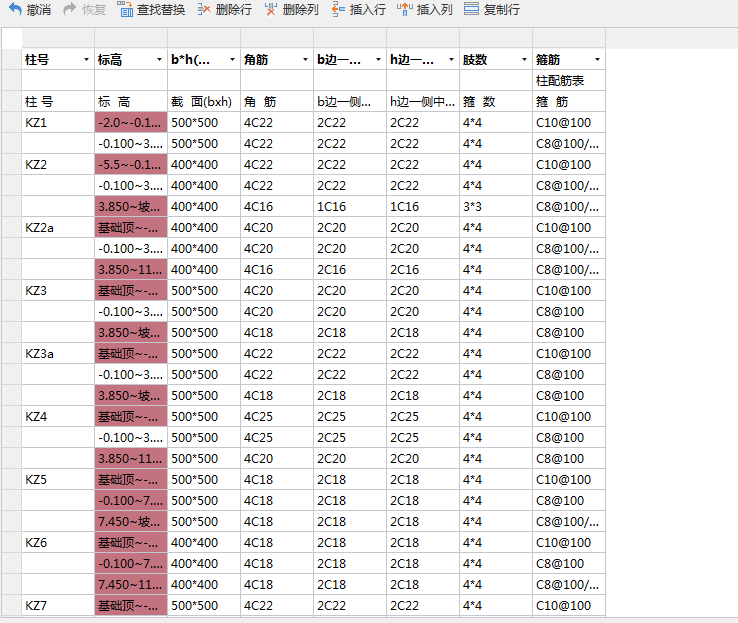Open 查找替换 find and replace icon

125,9
